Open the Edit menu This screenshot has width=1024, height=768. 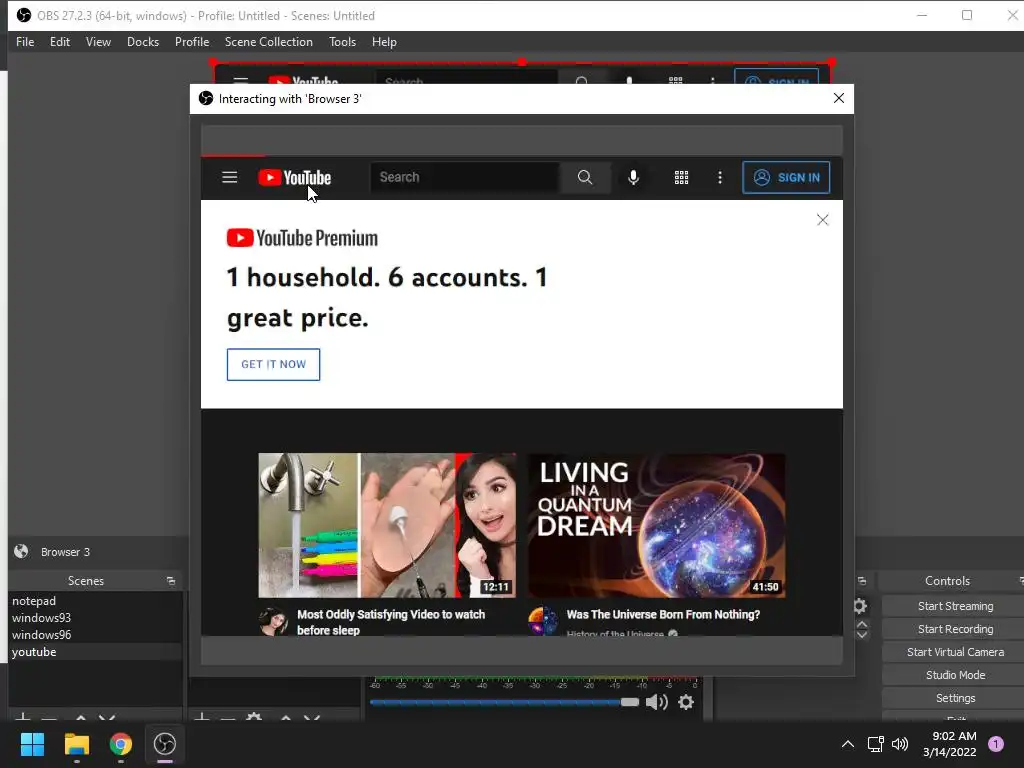(x=59, y=42)
